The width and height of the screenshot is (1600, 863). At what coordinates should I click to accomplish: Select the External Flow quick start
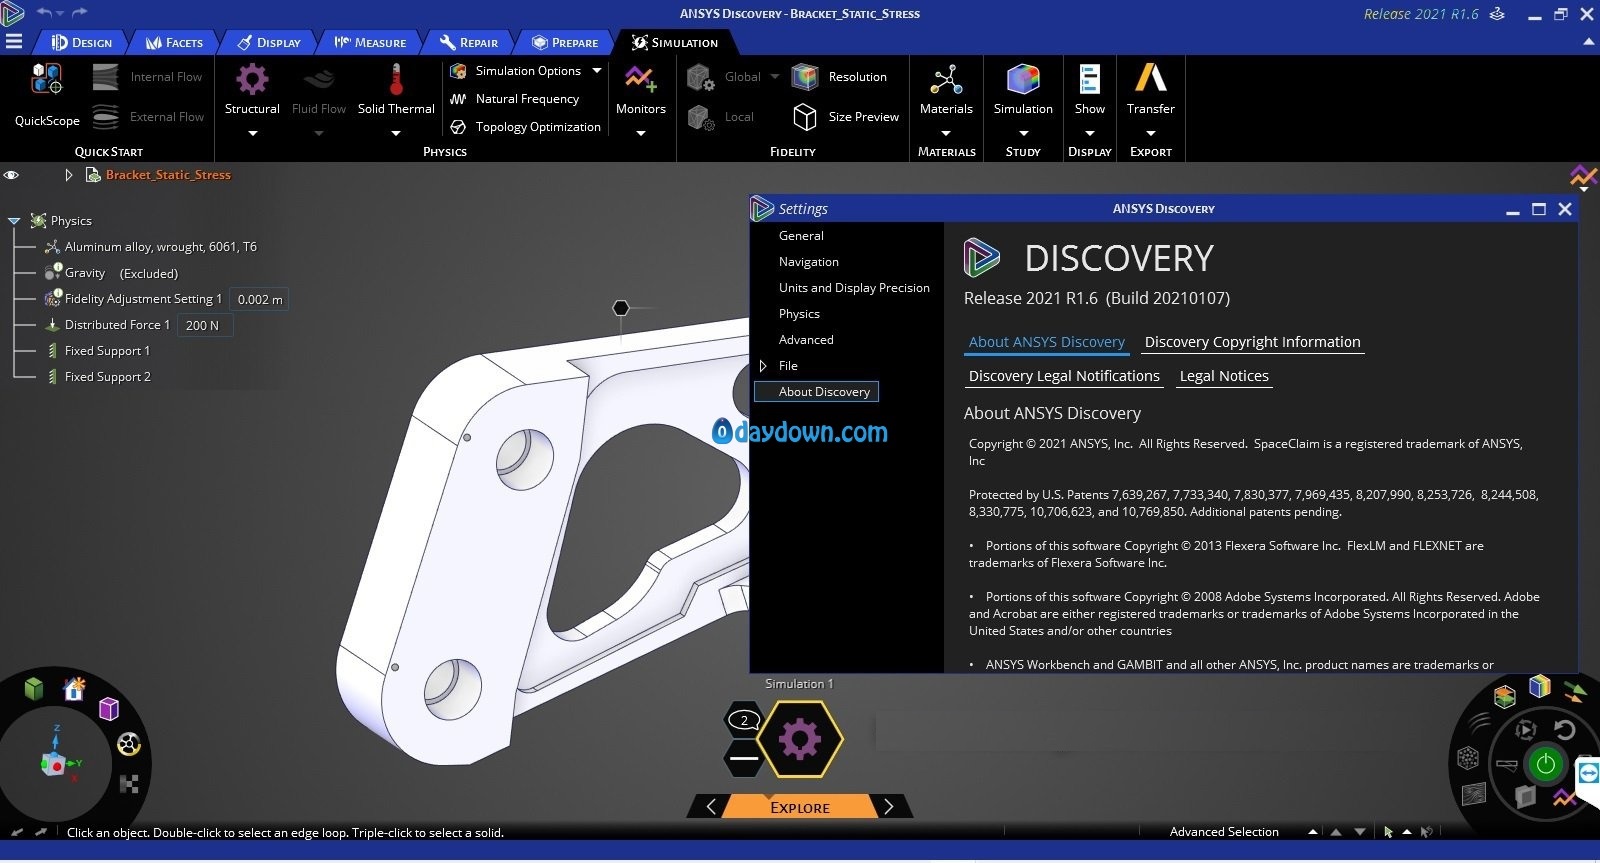147,117
